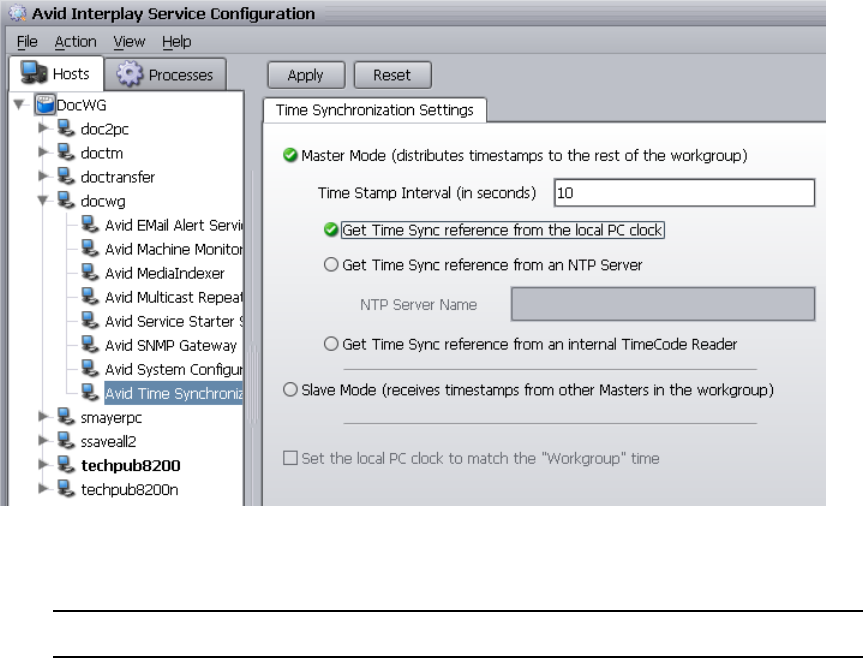Click the DocWG workgroup database icon
This screenshot has height=658, width=863.
click(45, 105)
